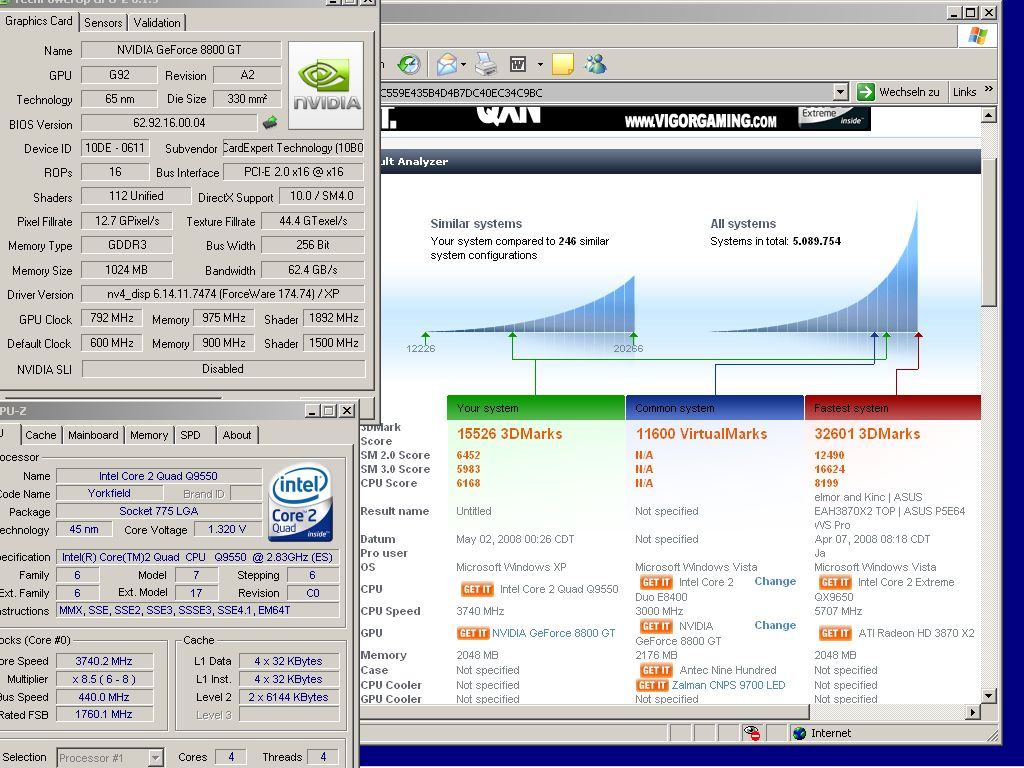Open Zalman CNPS 9700 LED link
The image size is (1024, 768).
pyautogui.click(x=728, y=685)
